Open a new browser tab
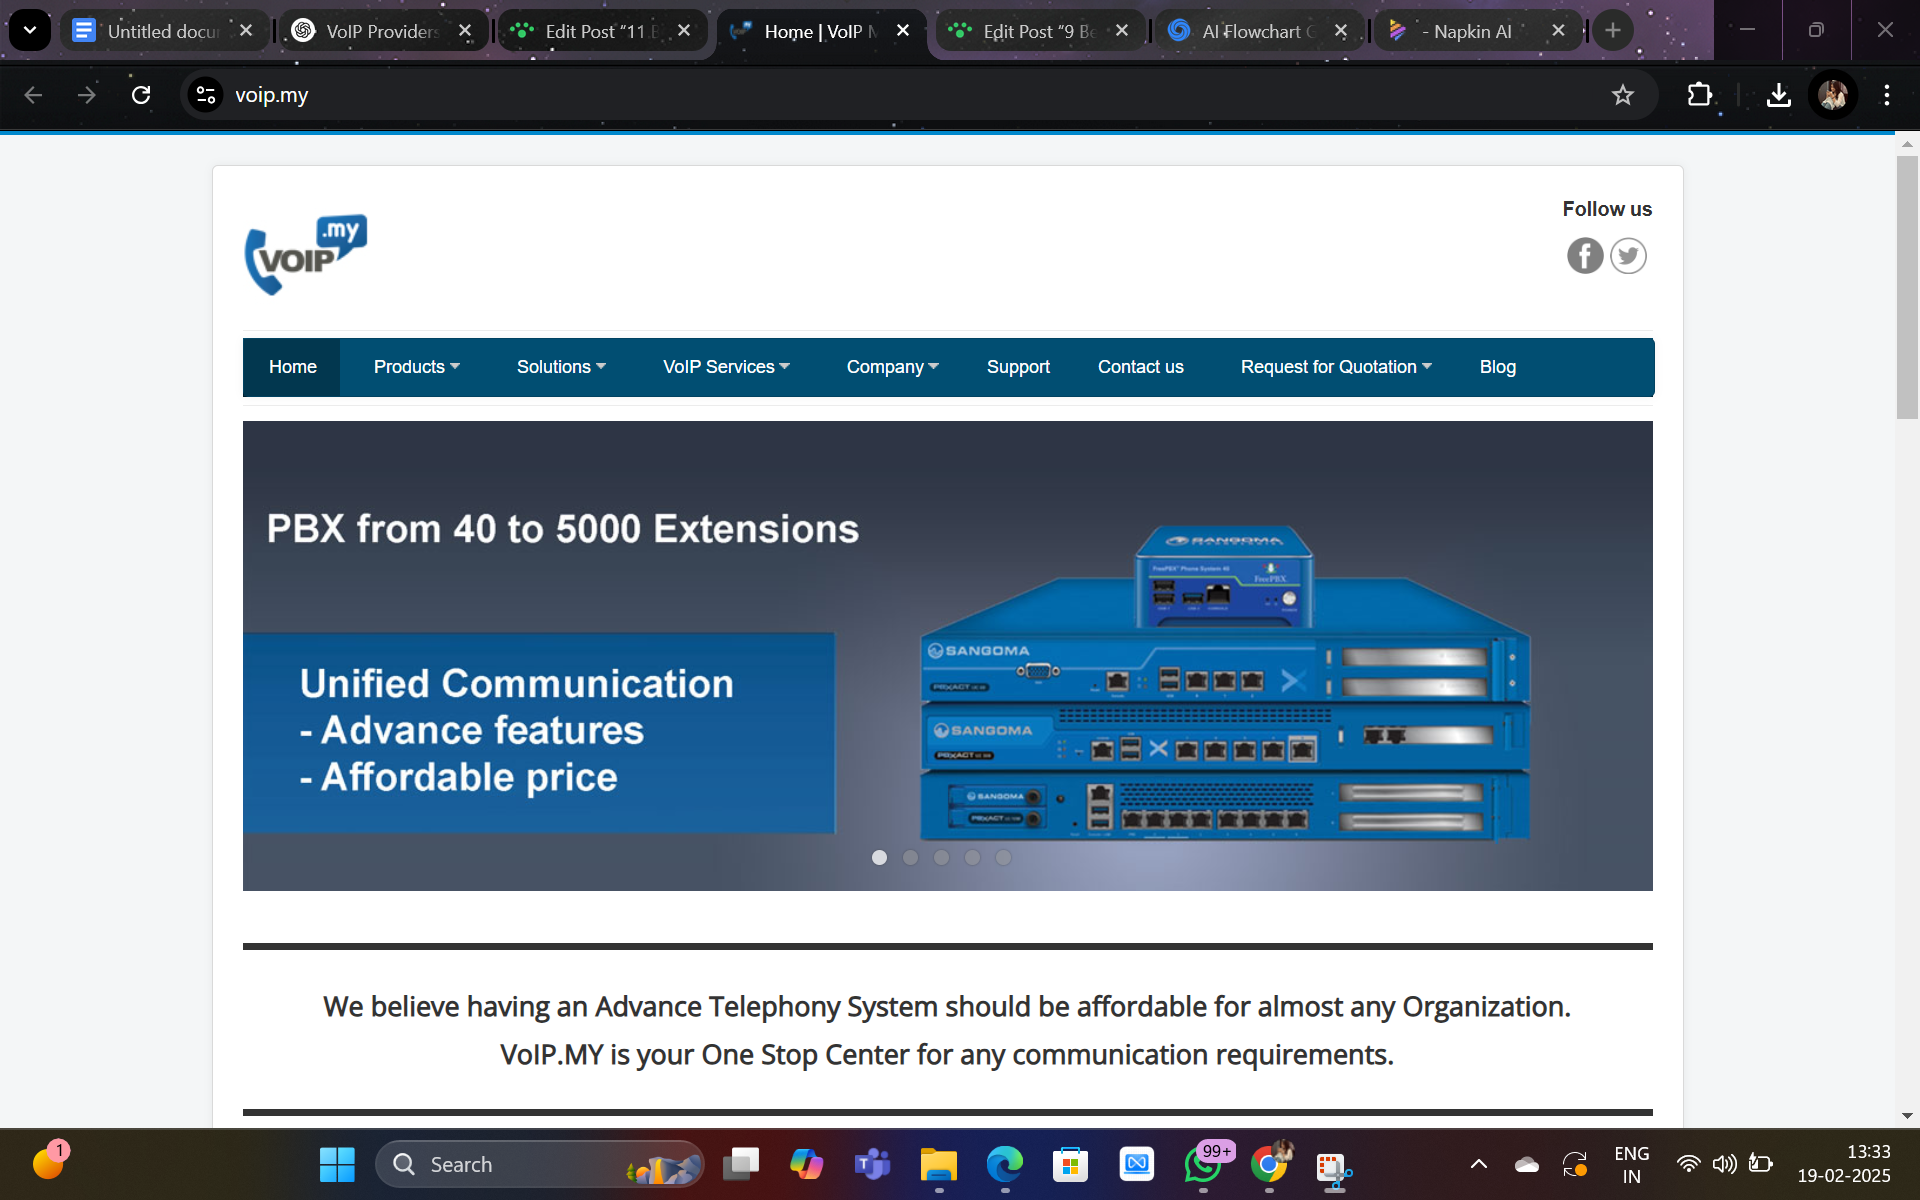1920x1200 pixels. click(1612, 31)
